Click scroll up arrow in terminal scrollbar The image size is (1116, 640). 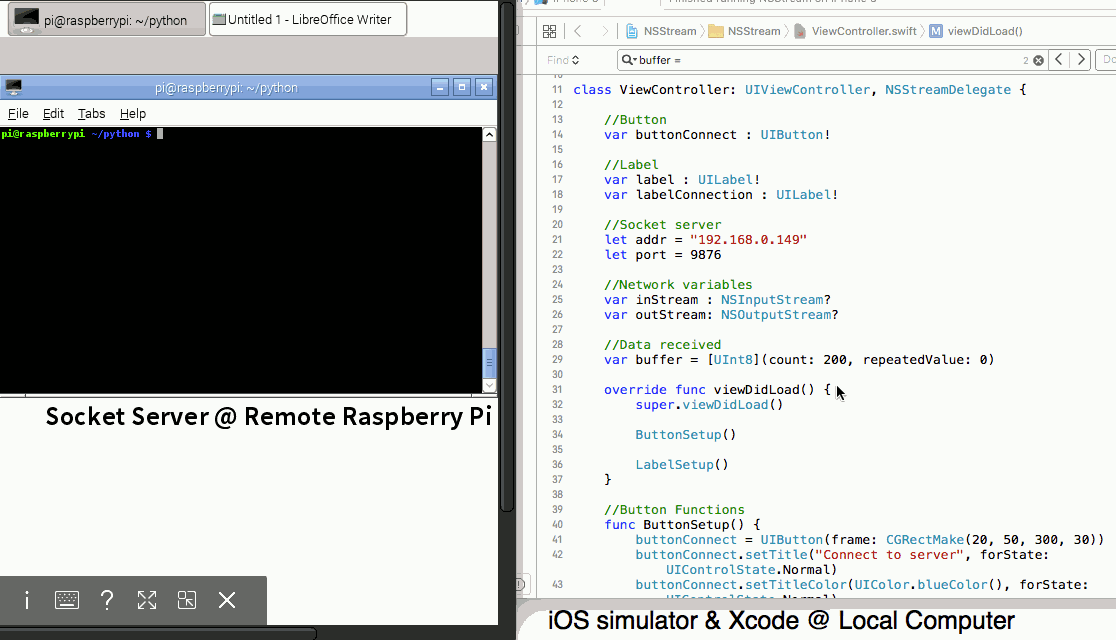(489, 135)
